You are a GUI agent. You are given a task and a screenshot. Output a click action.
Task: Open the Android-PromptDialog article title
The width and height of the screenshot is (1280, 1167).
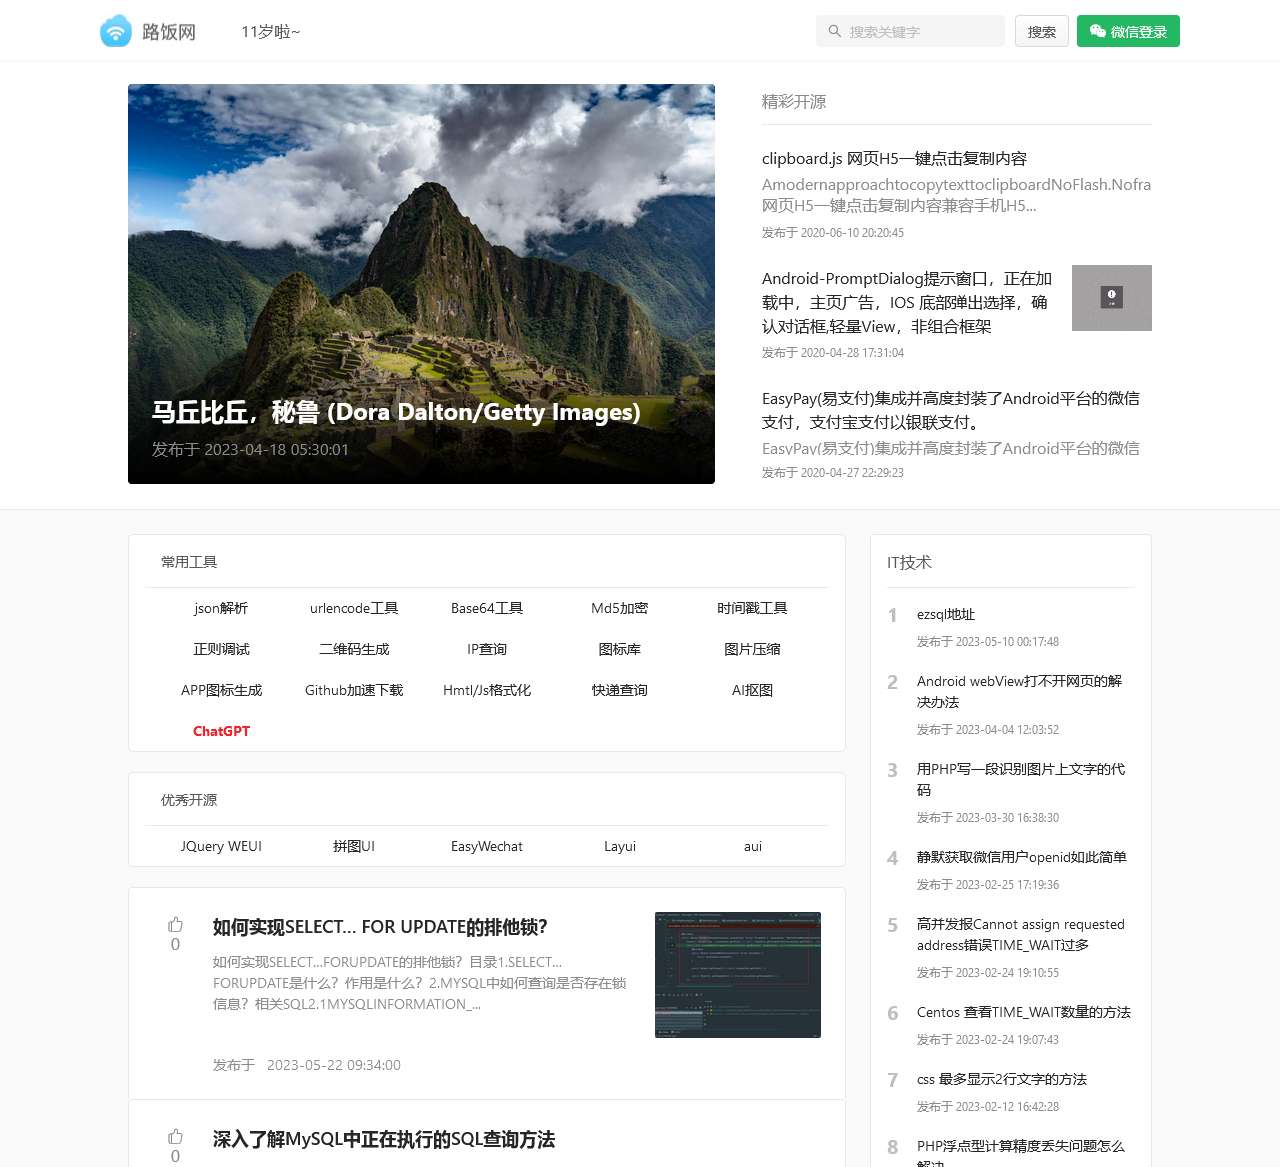coord(908,302)
